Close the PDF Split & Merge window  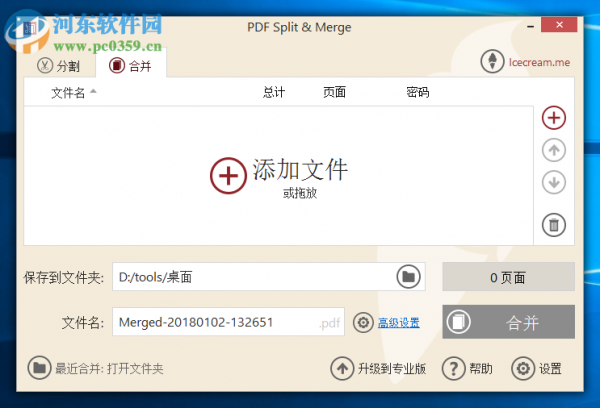click(559, 25)
